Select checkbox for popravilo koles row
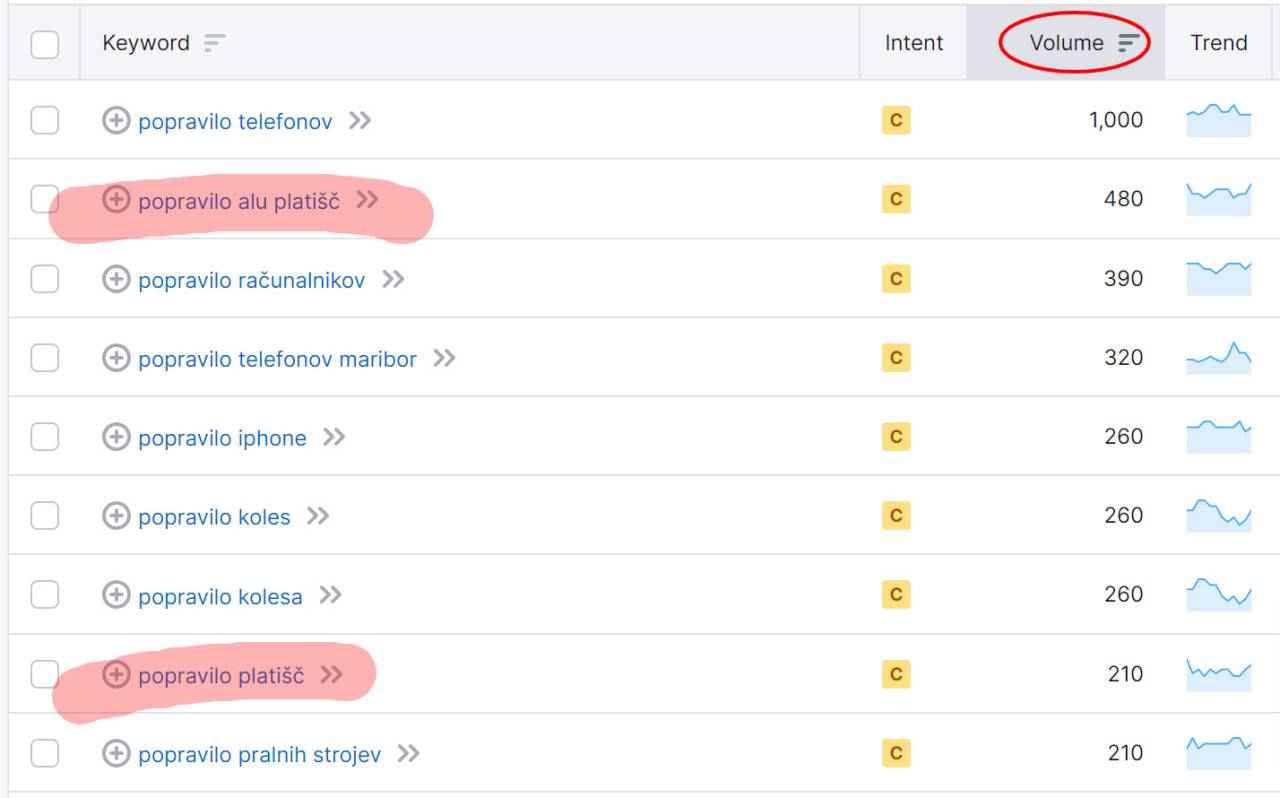This screenshot has width=1280, height=798. pos(45,516)
